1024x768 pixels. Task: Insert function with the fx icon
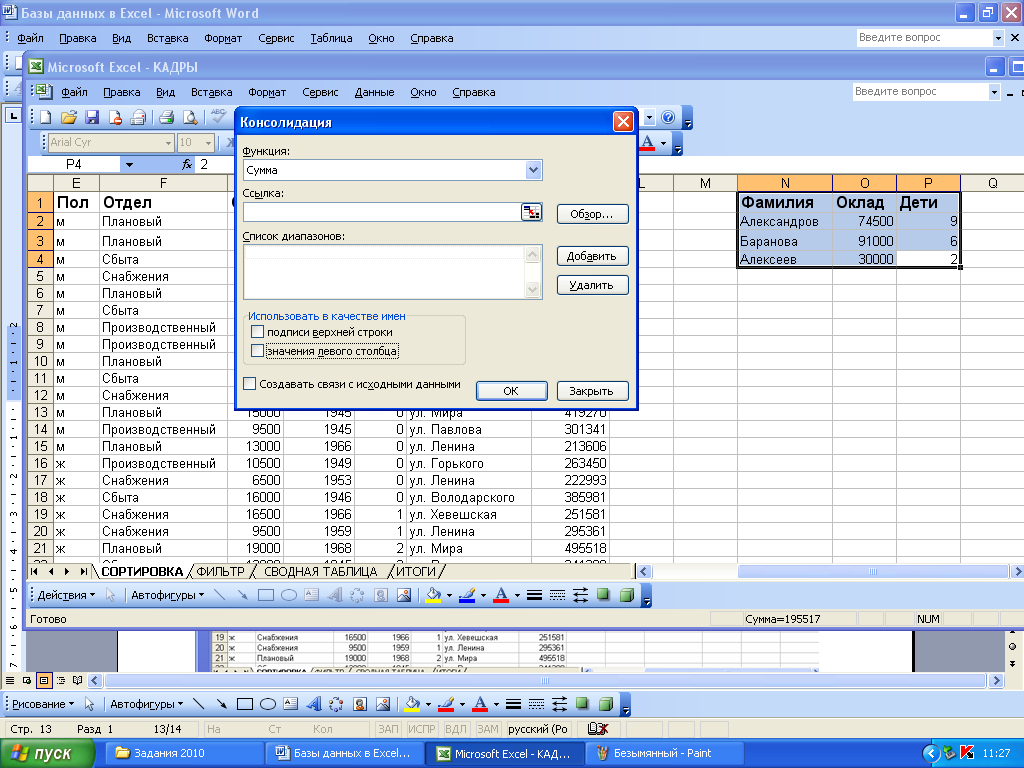click(186, 164)
